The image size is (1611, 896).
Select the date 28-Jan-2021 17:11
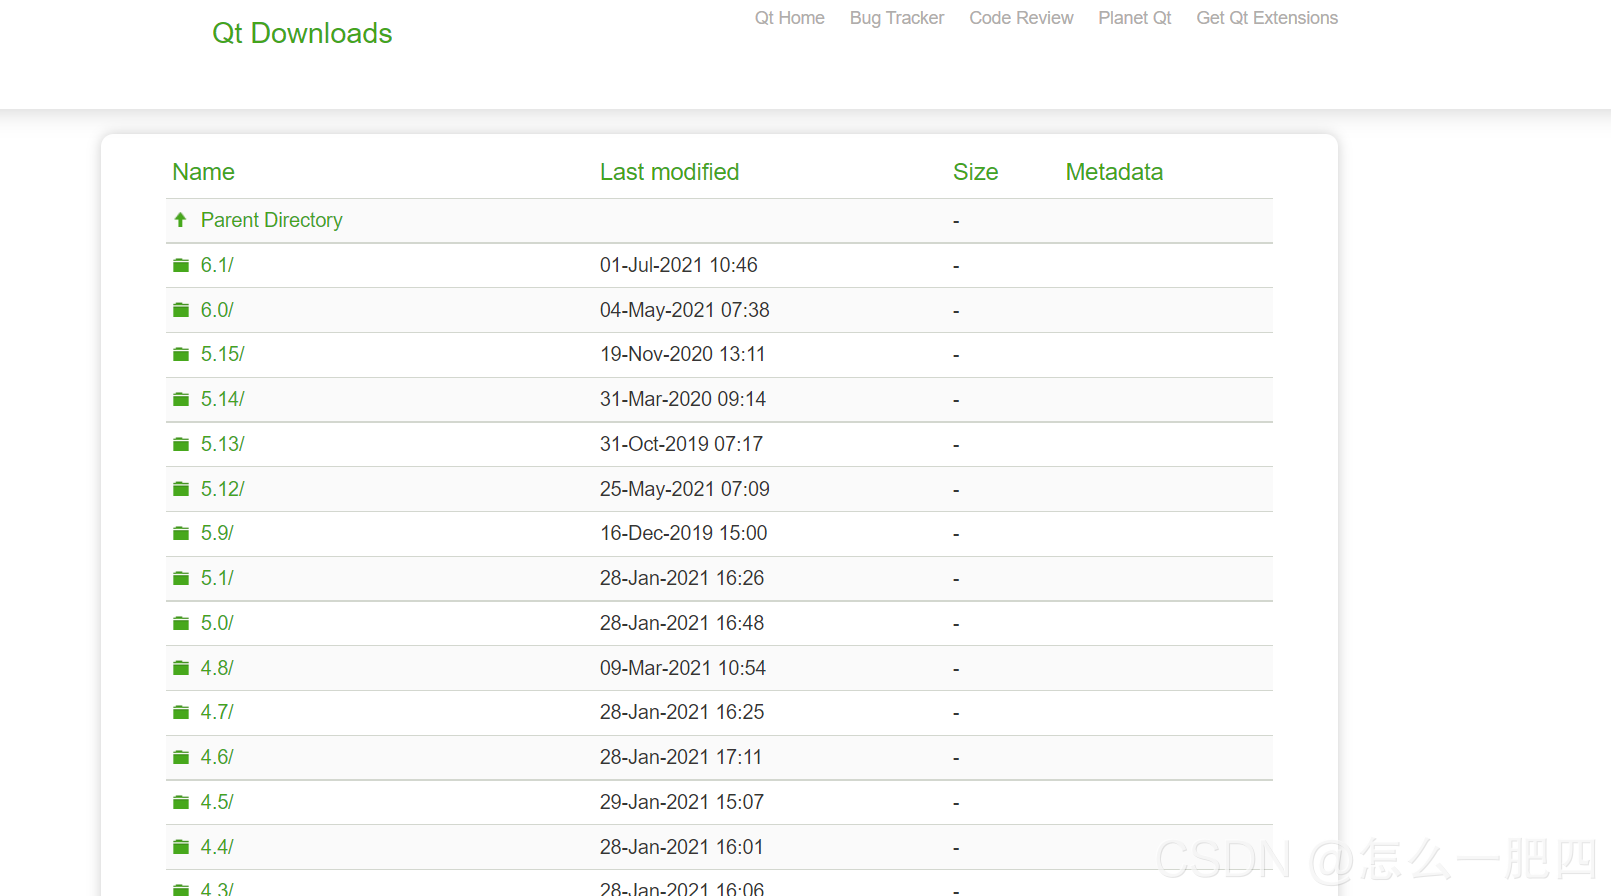681,757
